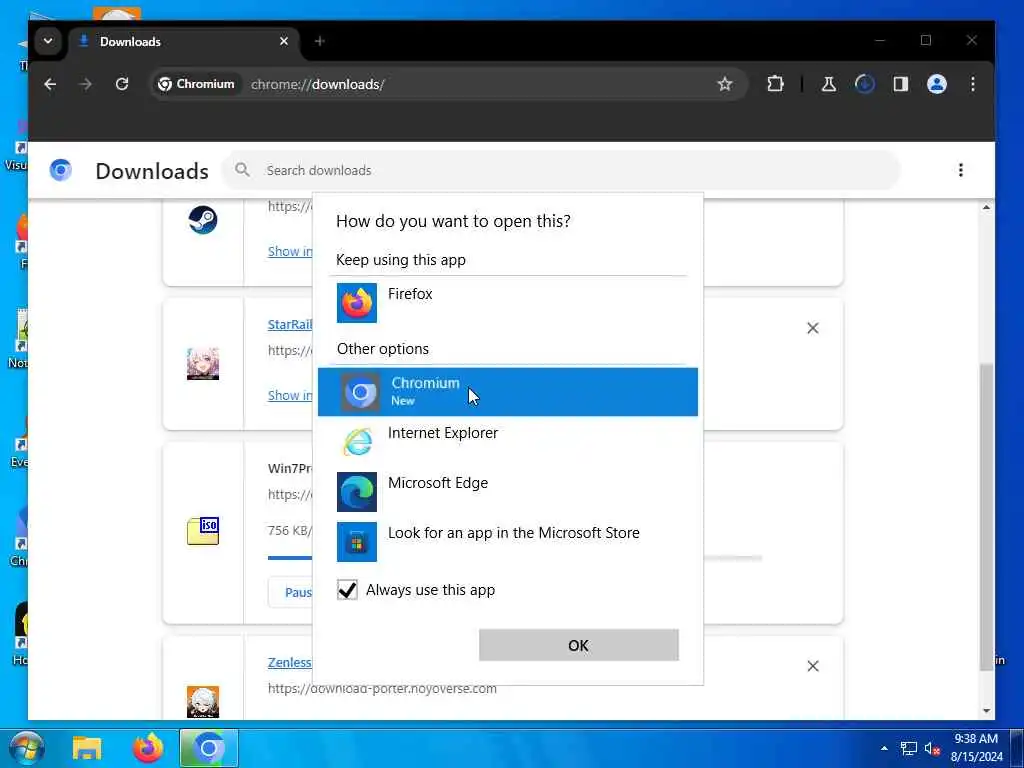This screenshot has width=1024, height=768.
Task: Open File Explorer from the taskbar
Action: 87,748
